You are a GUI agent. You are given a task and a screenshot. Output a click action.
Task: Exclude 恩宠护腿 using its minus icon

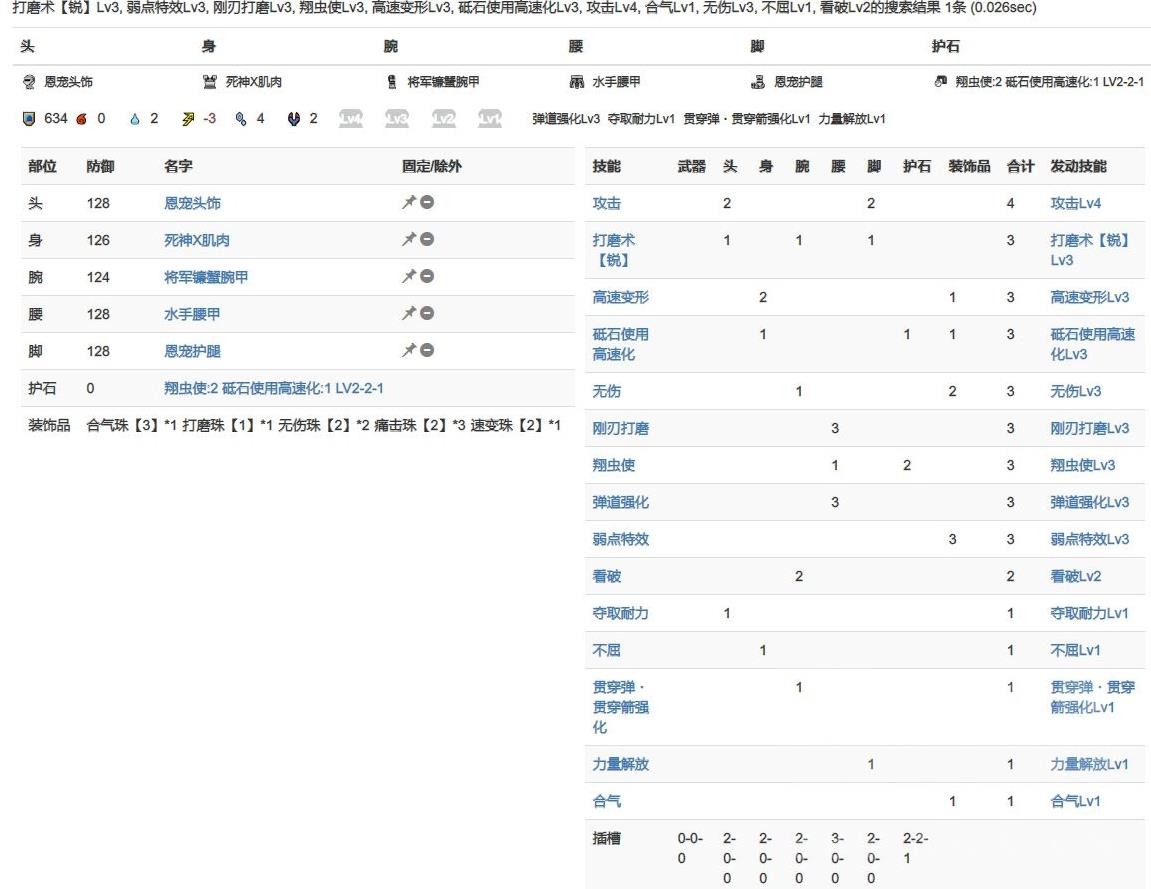[x=427, y=350]
